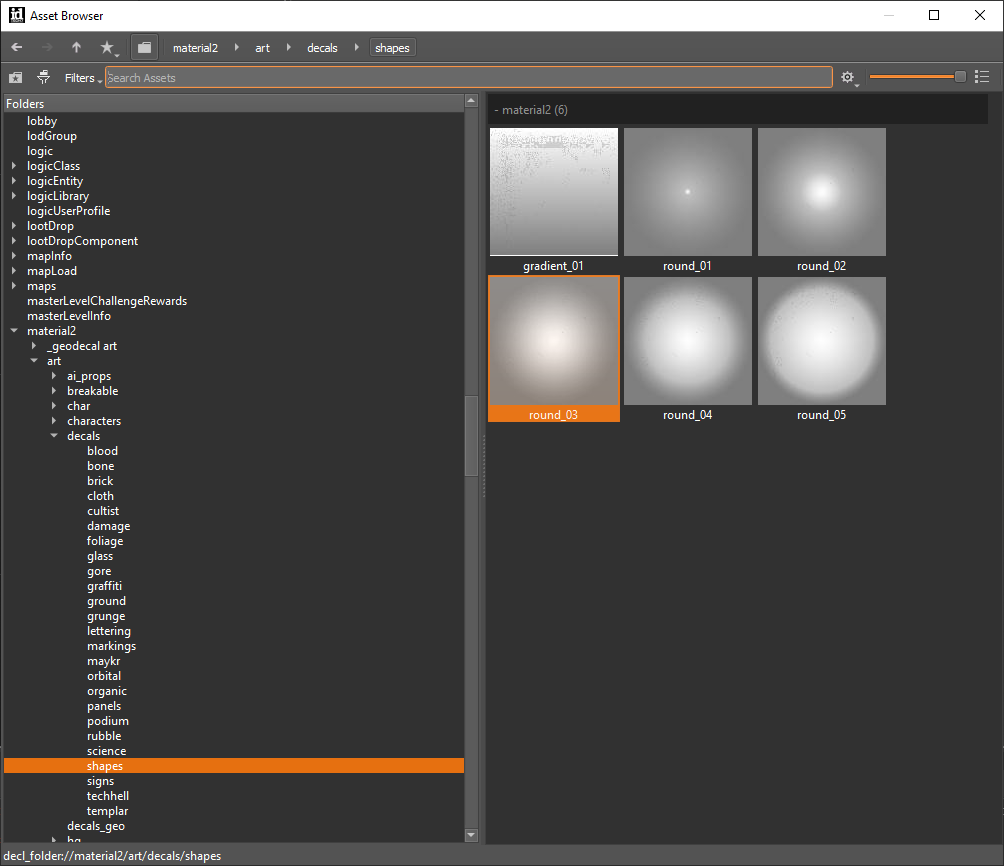This screenshot has width=1004, height=866.
Task: Navigate up one folder level
Action: click(76, 47)
